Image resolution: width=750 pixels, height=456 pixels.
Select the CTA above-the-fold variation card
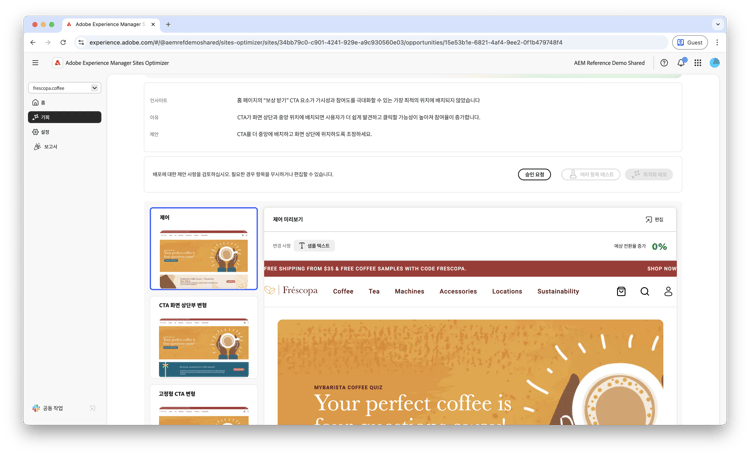coord(204,337)
